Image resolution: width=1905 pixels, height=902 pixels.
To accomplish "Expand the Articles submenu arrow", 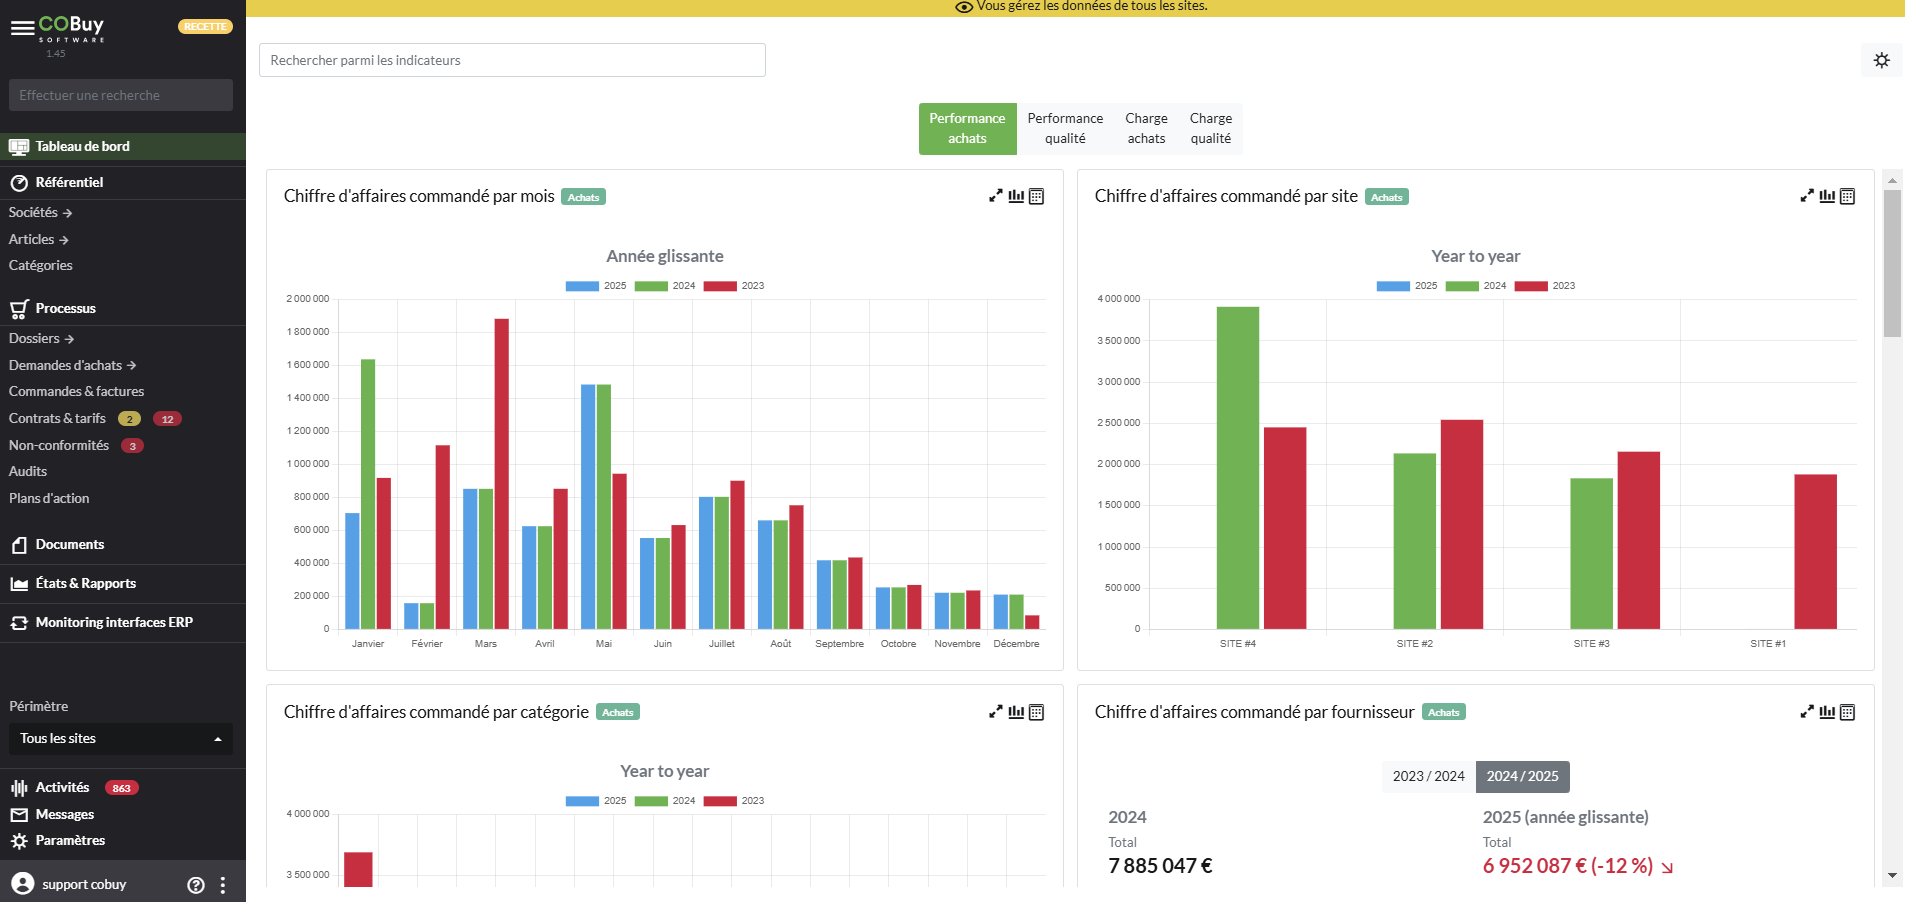I will pyautogui.click(x=64, y=240).
